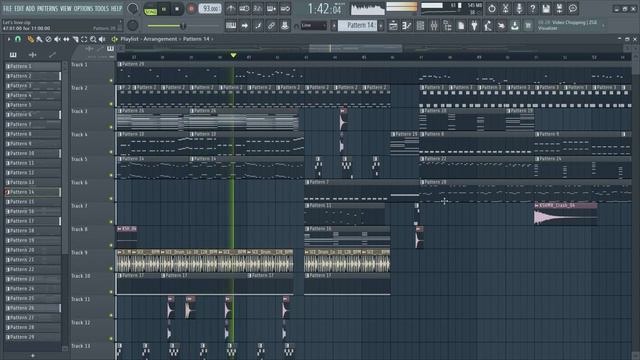This screenshot has height=360, width=640.
Task: Open the Browser icon in toolbar
Action: (447, 26)
